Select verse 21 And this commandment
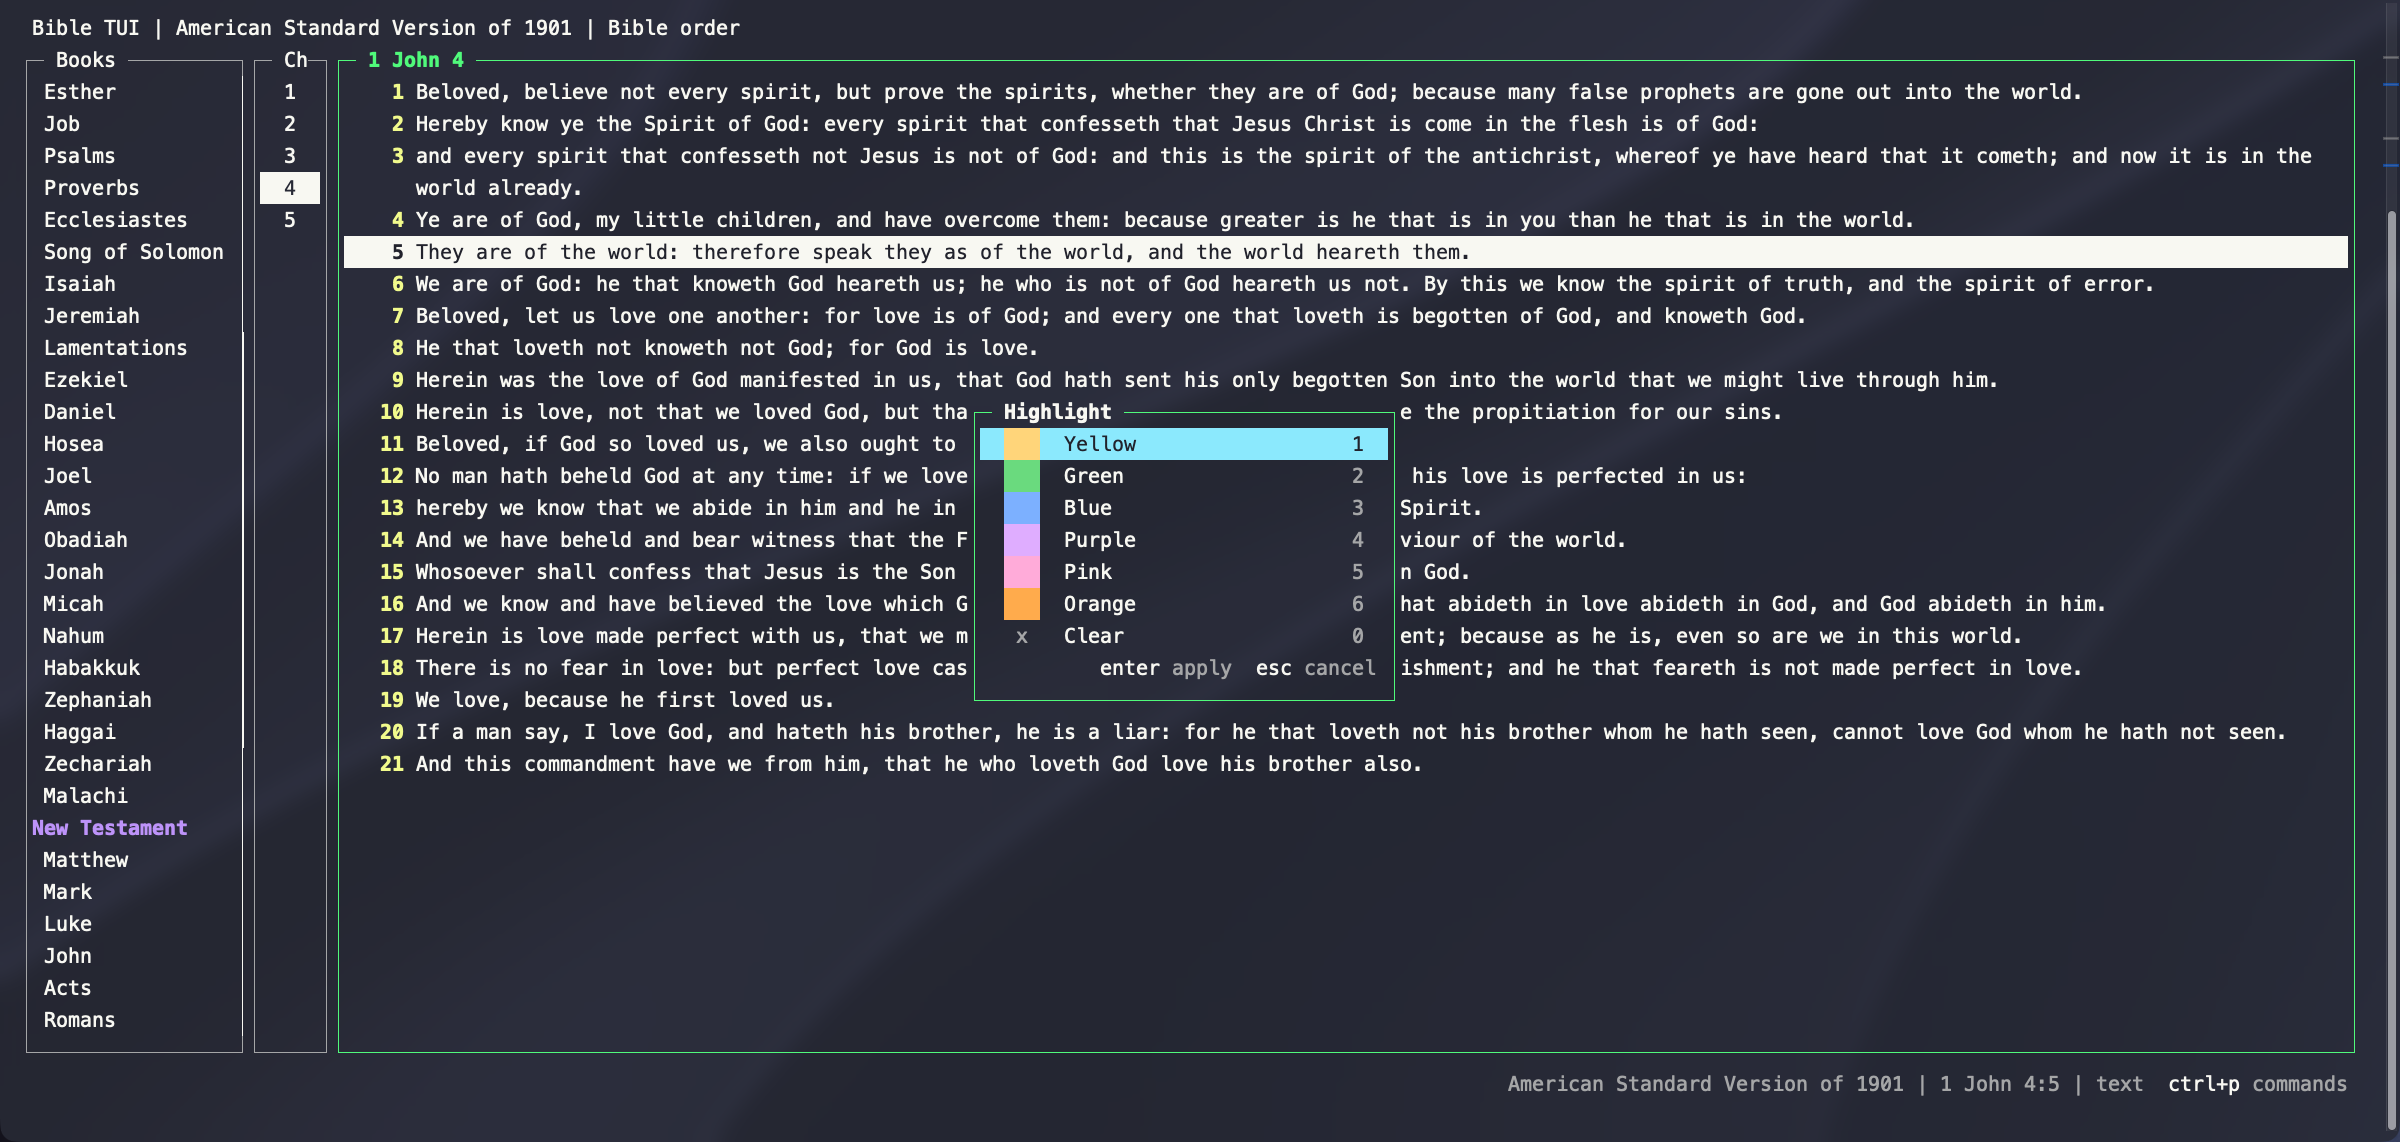 1346,764
